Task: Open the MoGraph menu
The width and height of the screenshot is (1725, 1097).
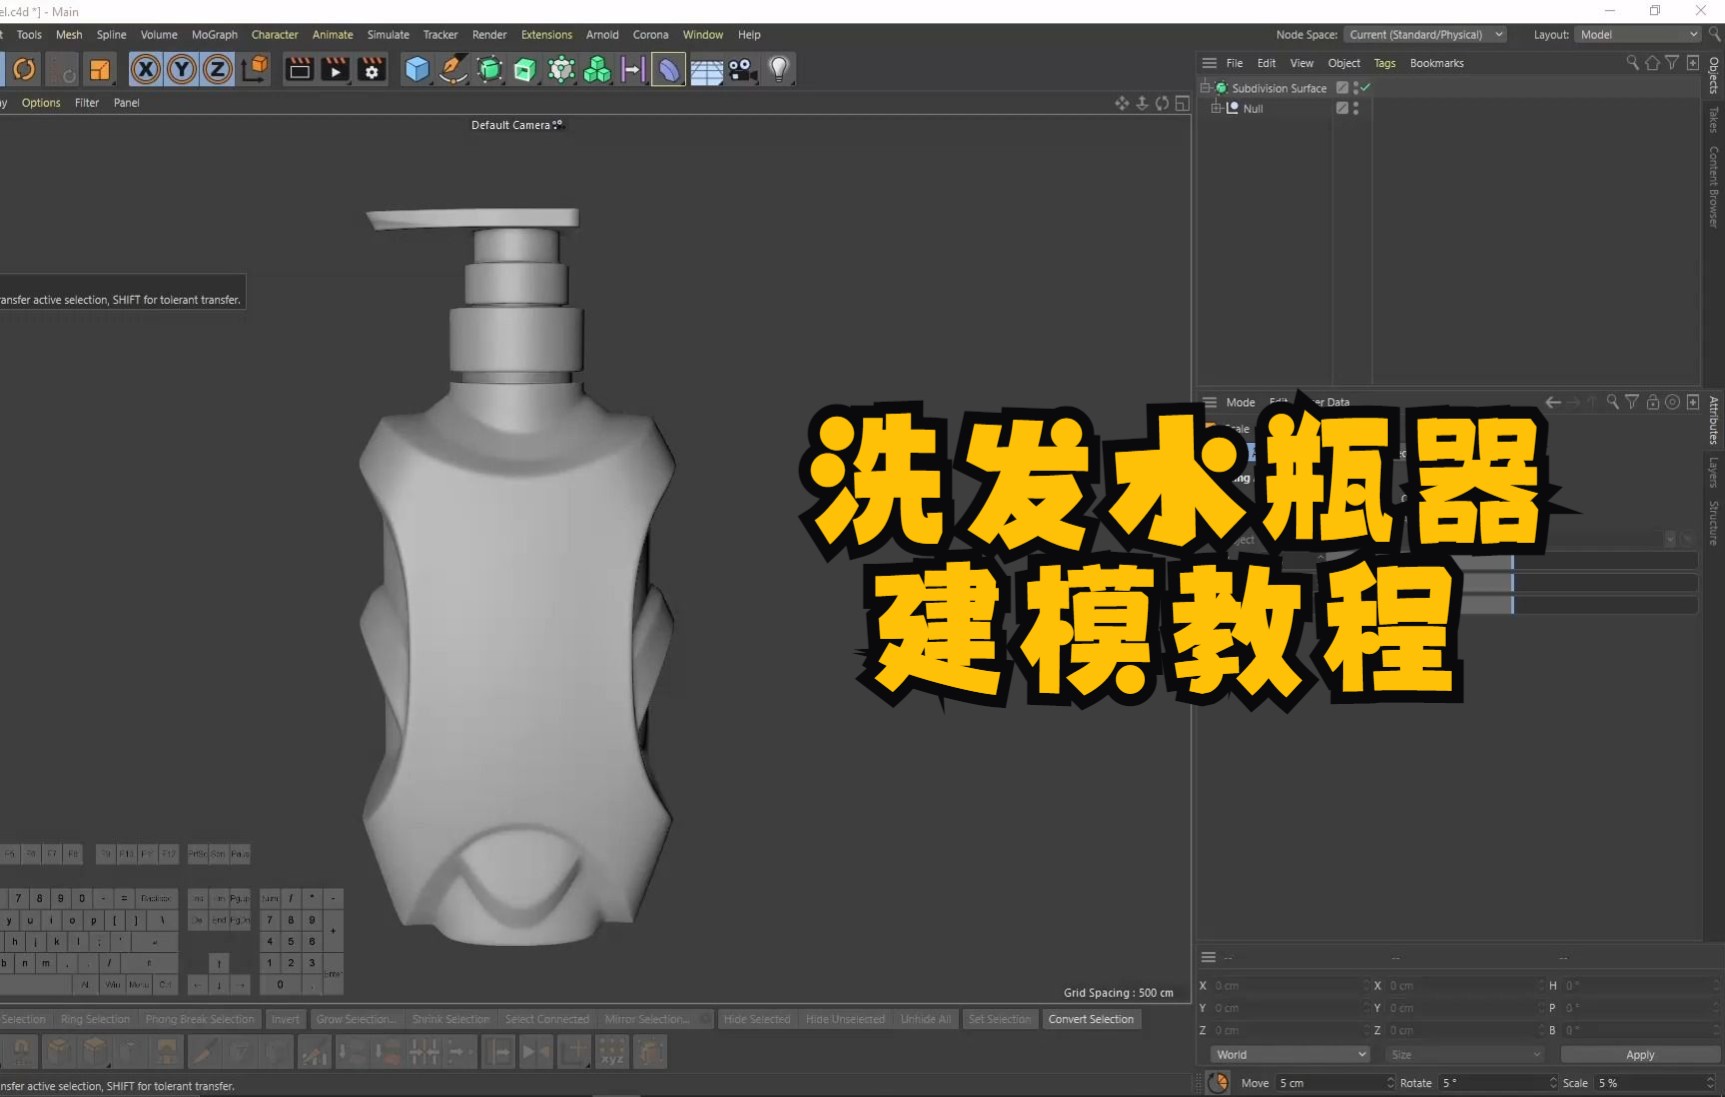Action: [214, 34]
